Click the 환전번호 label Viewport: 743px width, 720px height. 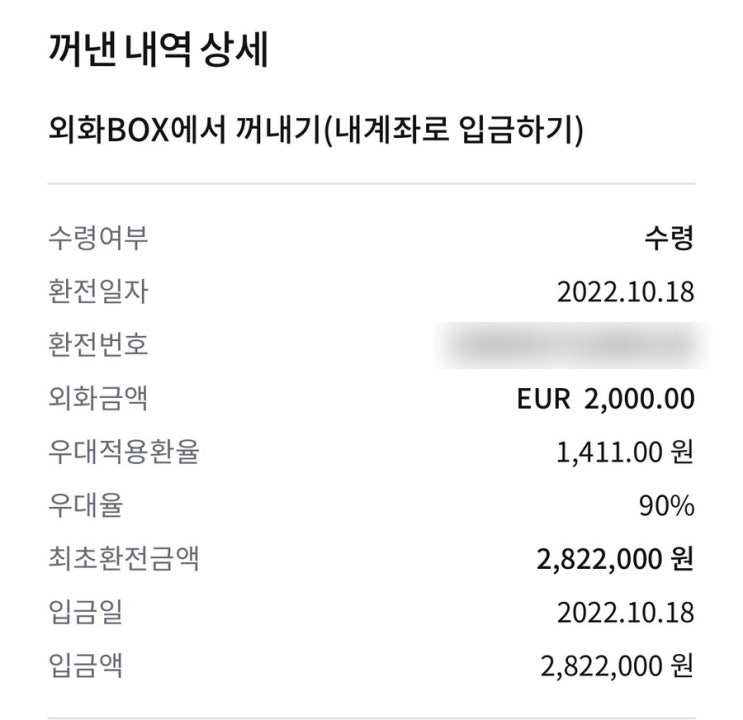pyautogui.click(x=99, y=345)
